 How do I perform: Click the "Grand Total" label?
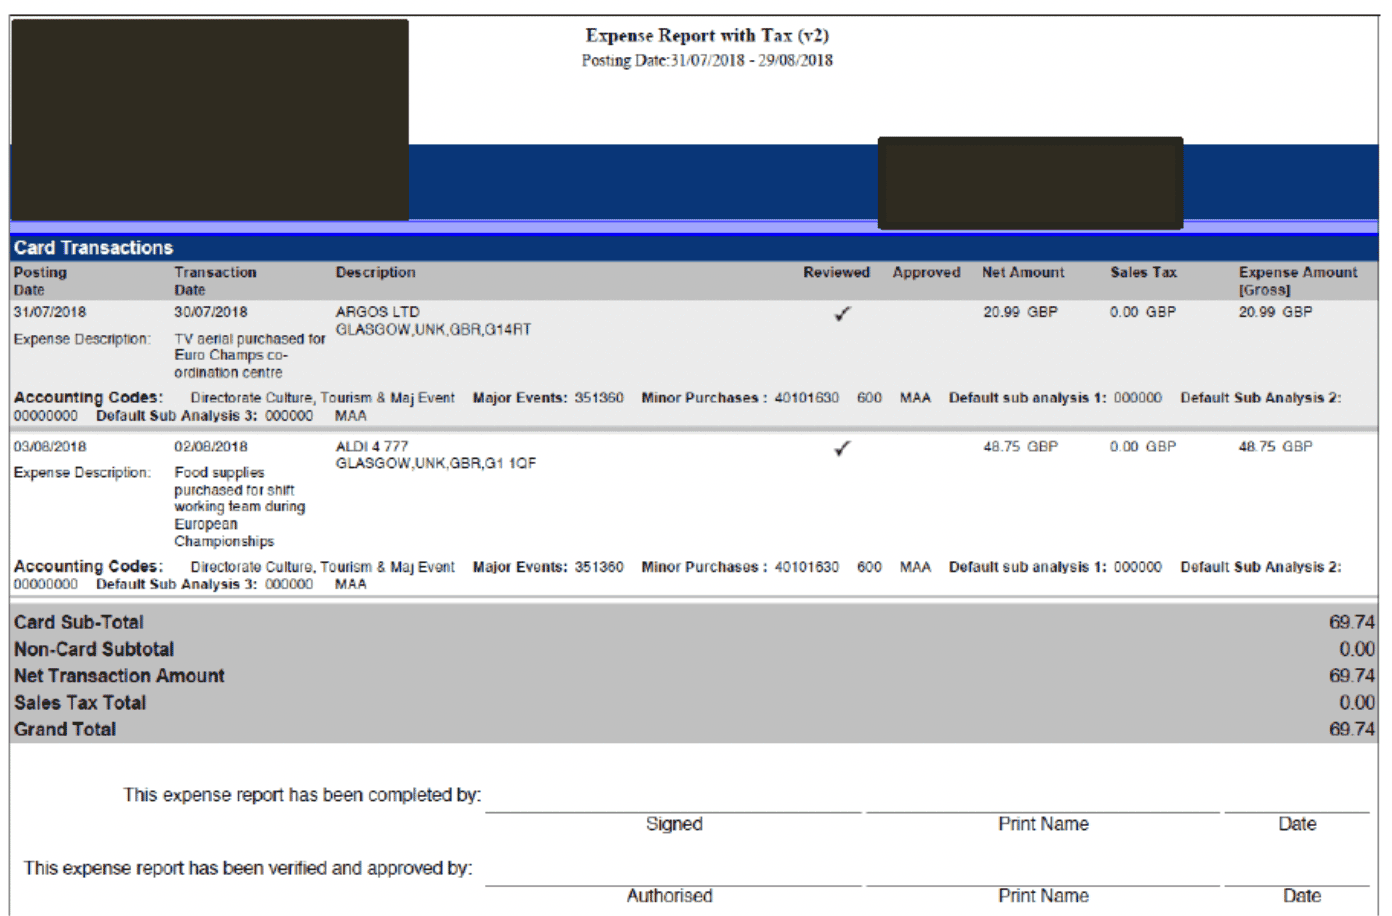(x=65, y=730)
